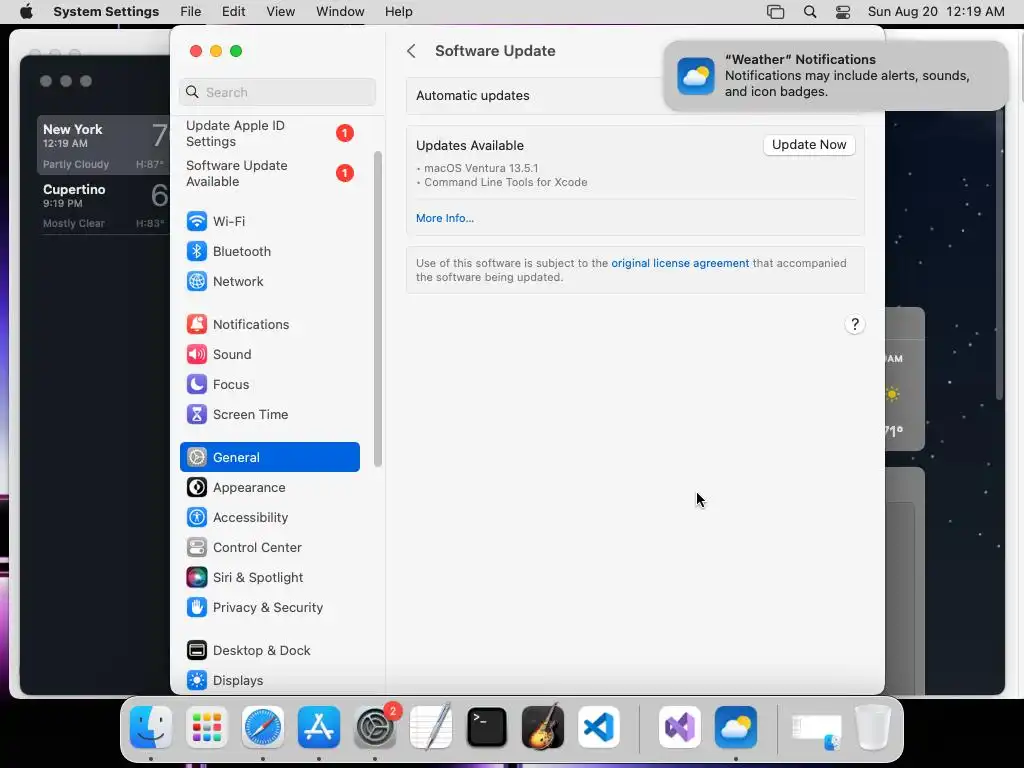Open Safari from the Dock

263,728
